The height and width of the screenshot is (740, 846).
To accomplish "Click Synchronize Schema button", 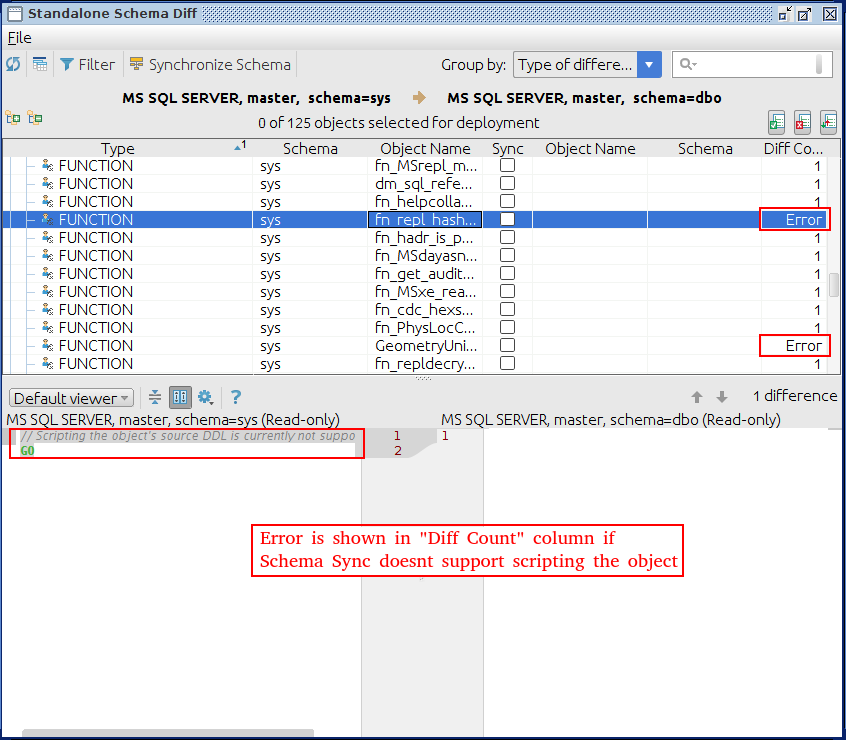I will coord(210,64).
